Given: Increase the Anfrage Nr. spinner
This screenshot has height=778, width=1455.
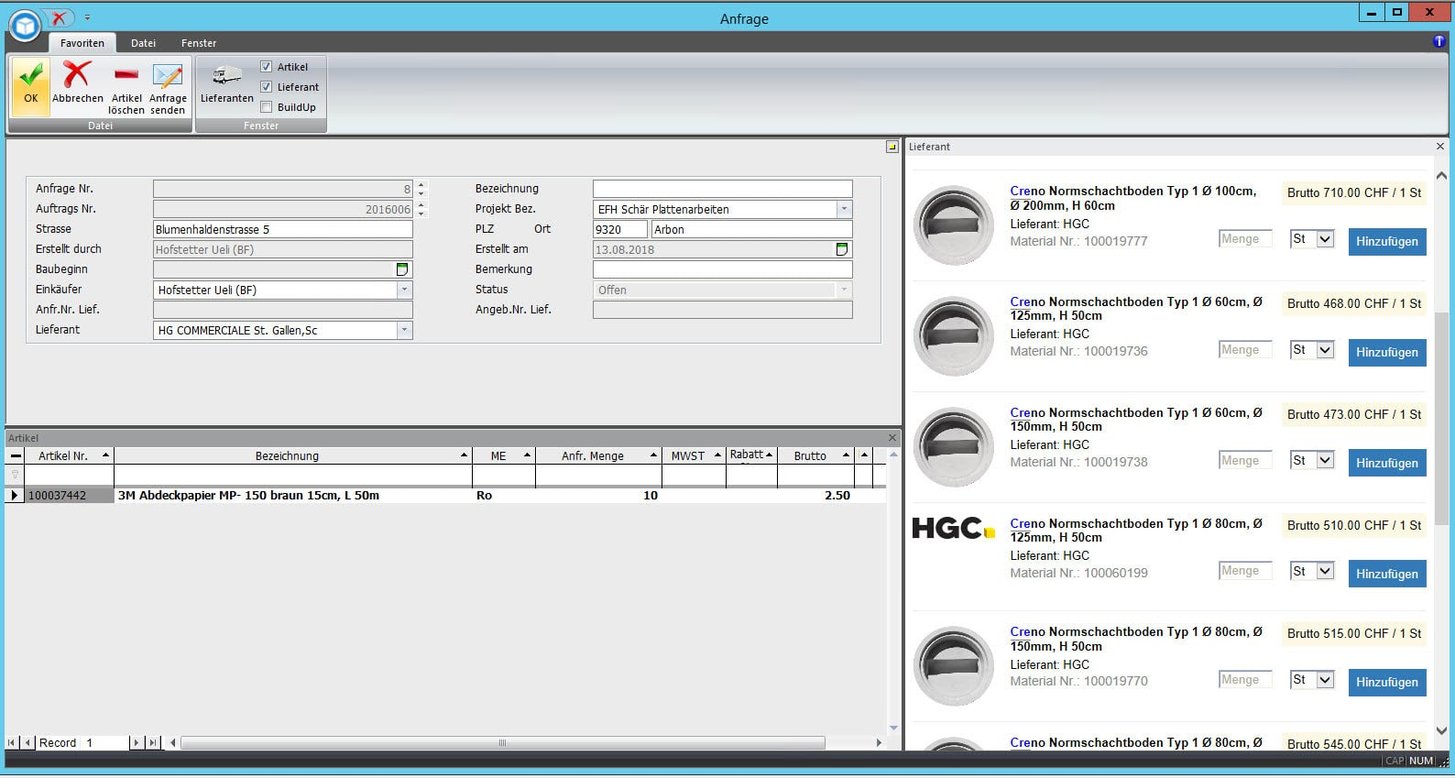Looking at the screenshot, I should coord(421,185).
